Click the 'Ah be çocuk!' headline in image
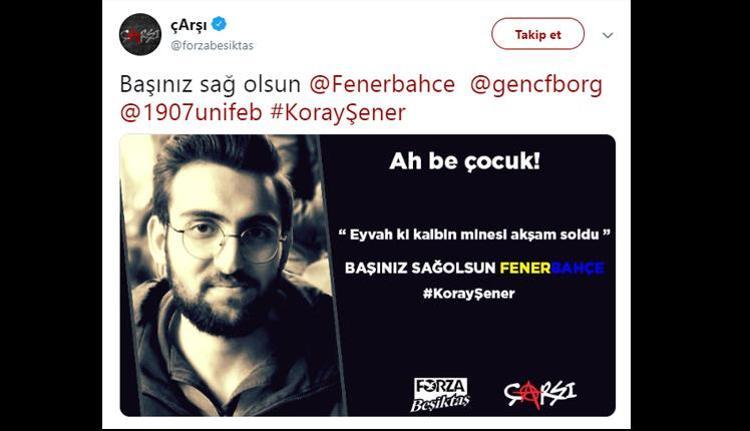 (464, 161)
